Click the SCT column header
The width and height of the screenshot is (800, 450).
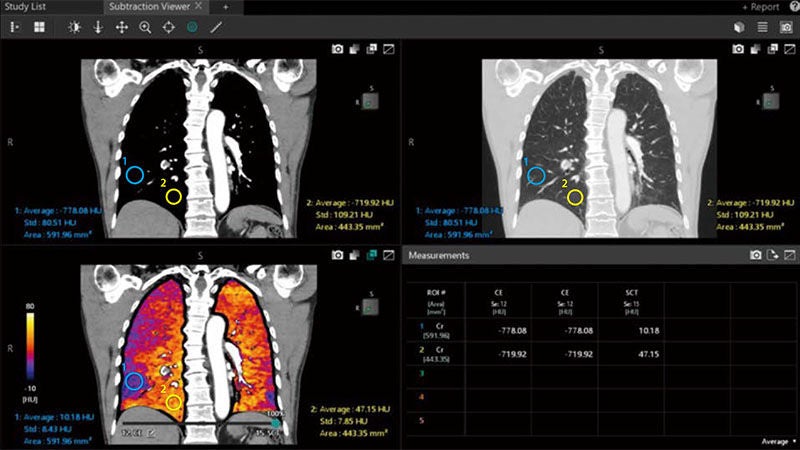pos(631,302)
